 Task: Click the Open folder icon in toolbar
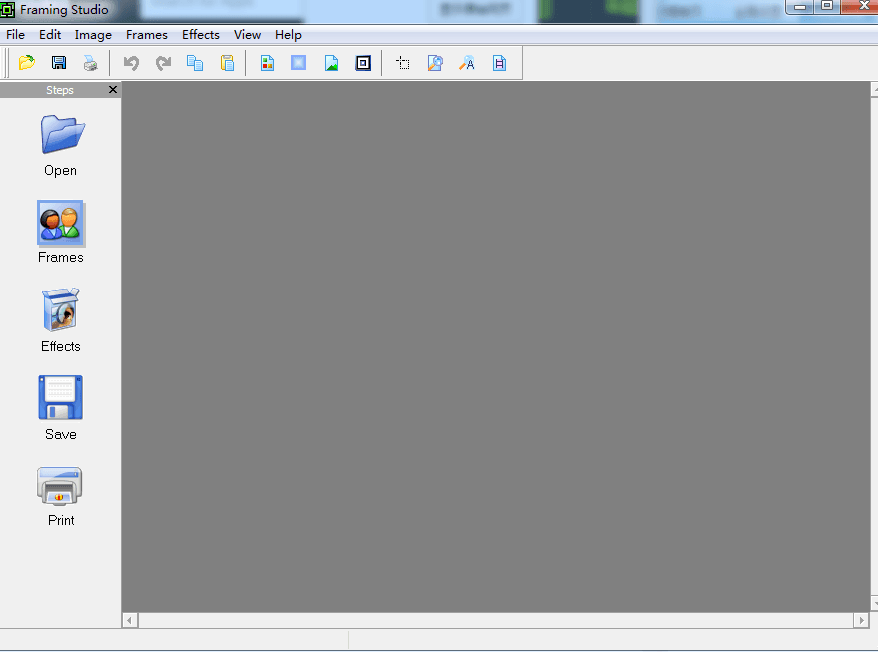tap(27, 63)
